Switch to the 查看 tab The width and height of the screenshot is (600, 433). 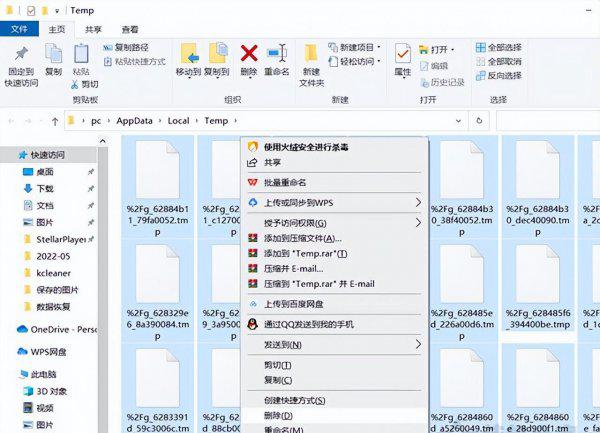[x=130, y=29]
